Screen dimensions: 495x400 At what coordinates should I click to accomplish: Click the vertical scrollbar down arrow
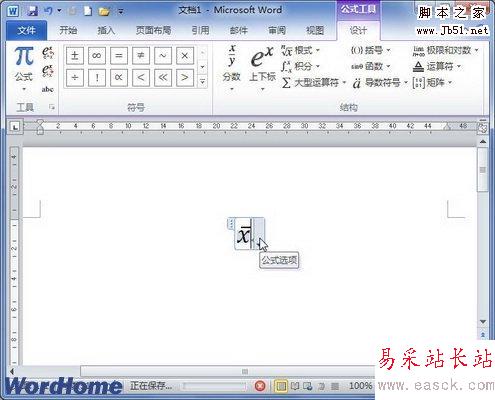coord(483,322)
